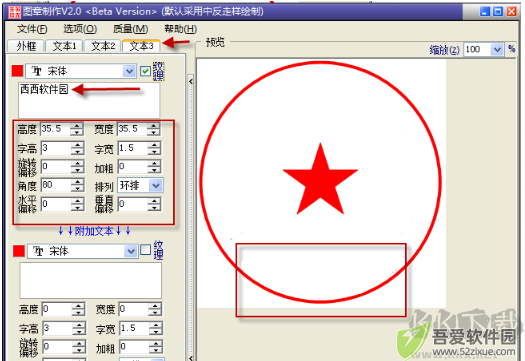
Task: Click the upper 高度 field showing 35.5
Action: [56, 129]
